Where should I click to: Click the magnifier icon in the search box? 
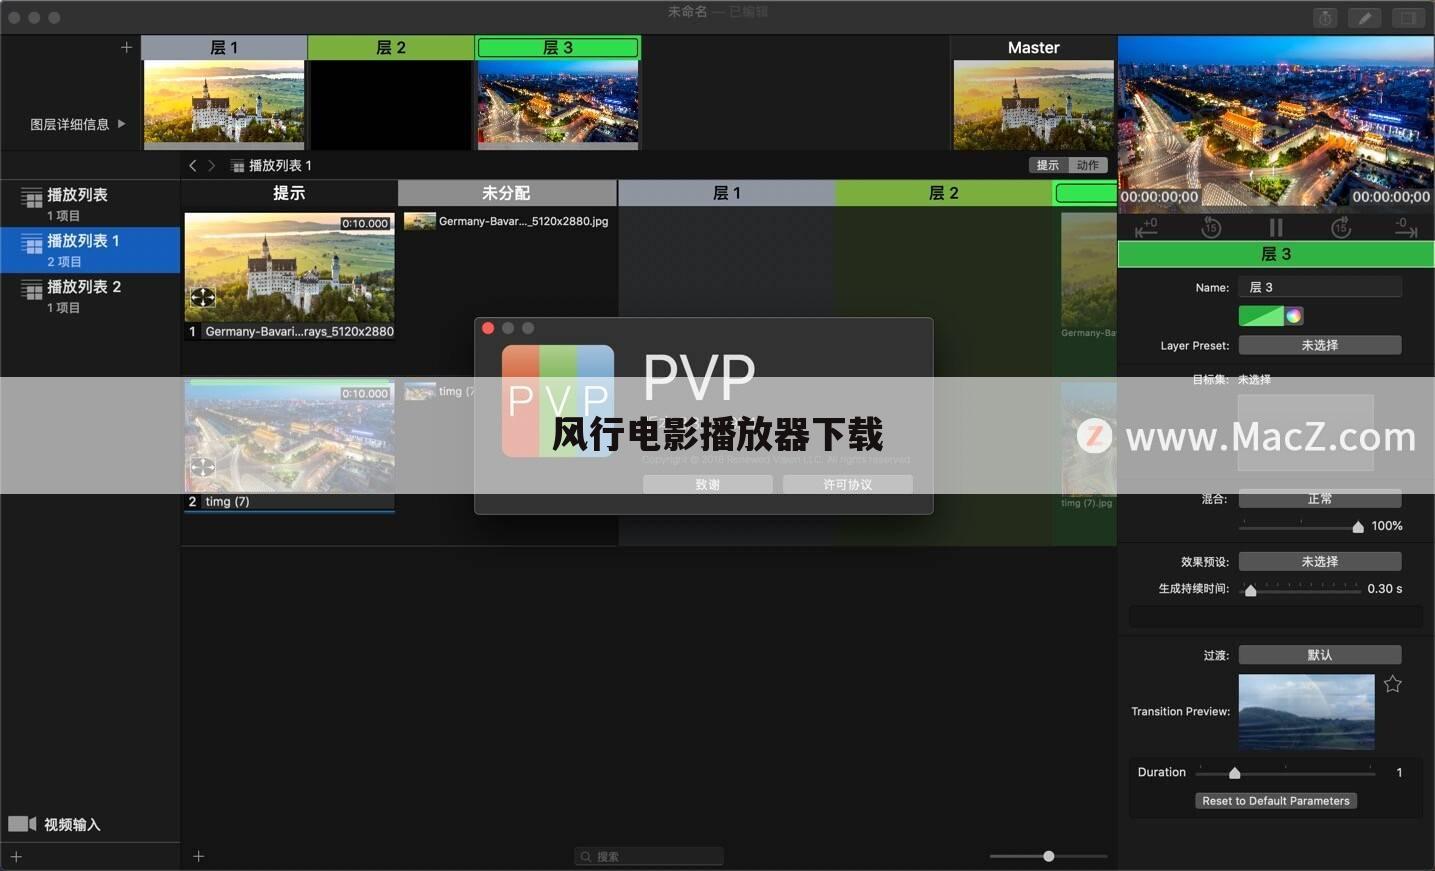586,857
